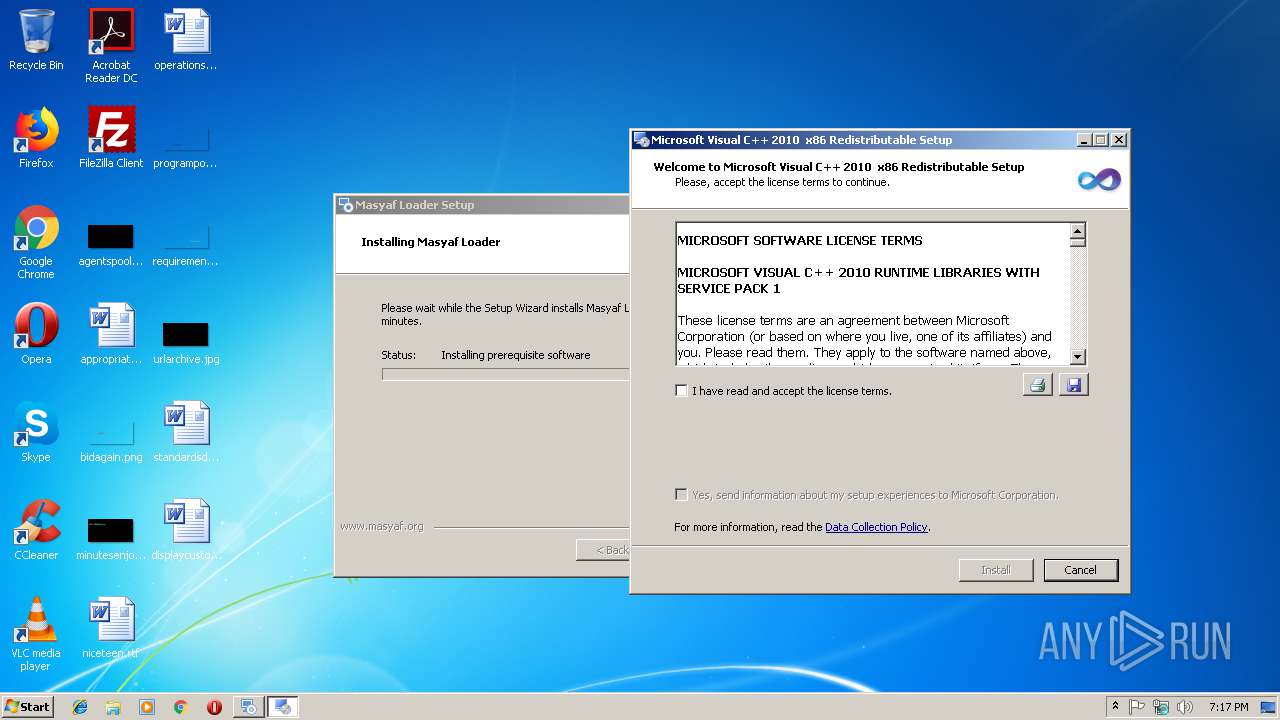Save the license terms to file
The height and width of the screenshot is (720, 1280).
click(x=1074, y=385)
